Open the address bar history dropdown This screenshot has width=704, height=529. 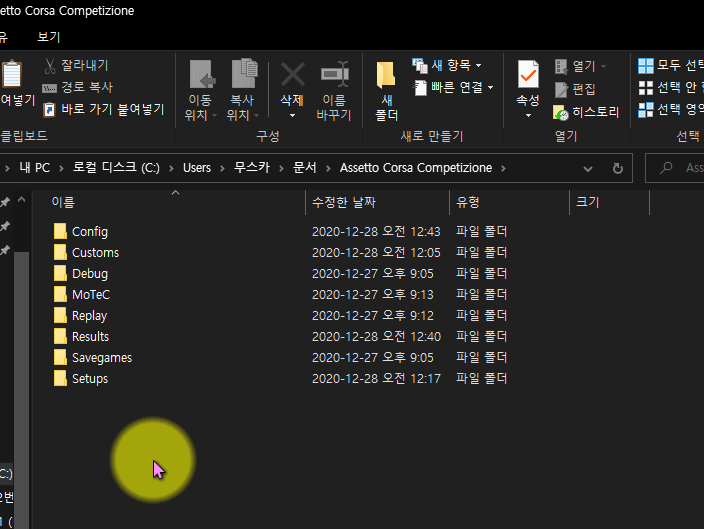point(588,169)
